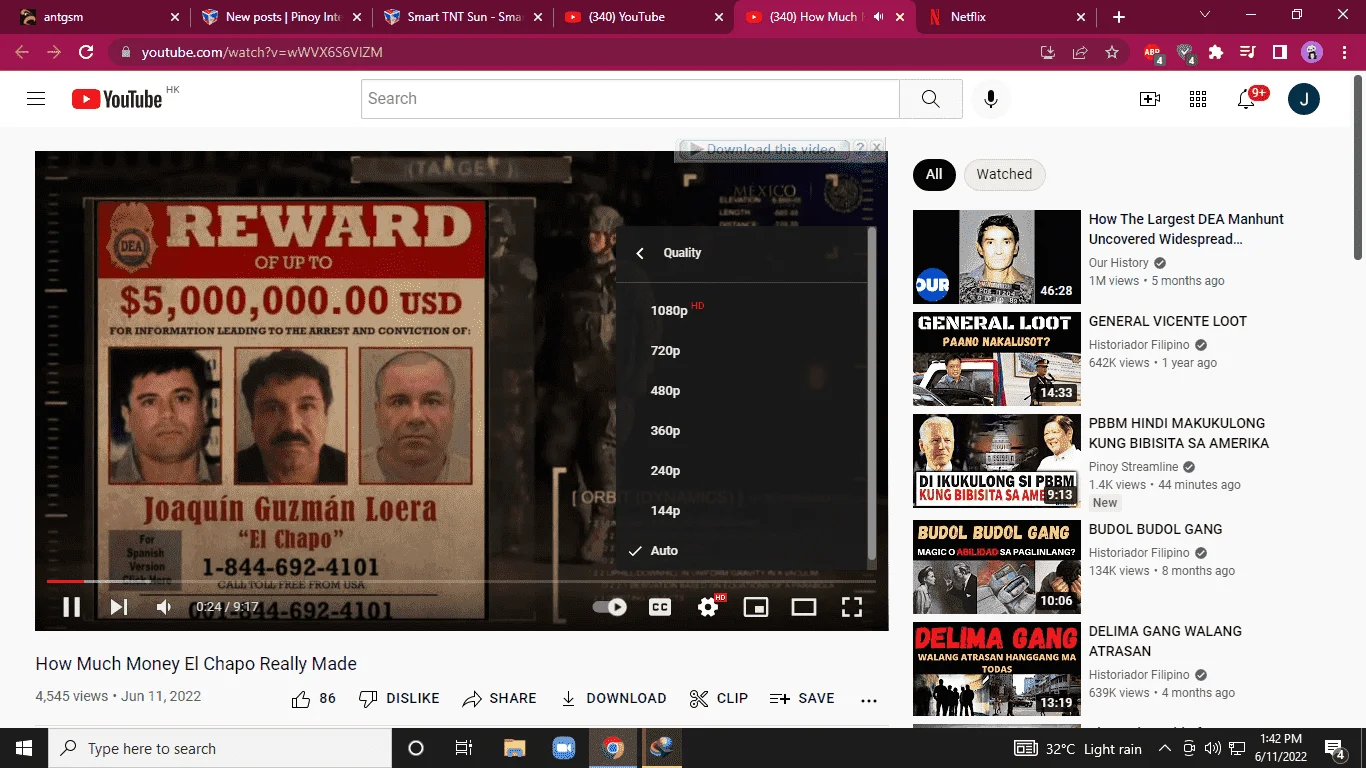Open File Explorer from taskbar

tap(514, 748)
